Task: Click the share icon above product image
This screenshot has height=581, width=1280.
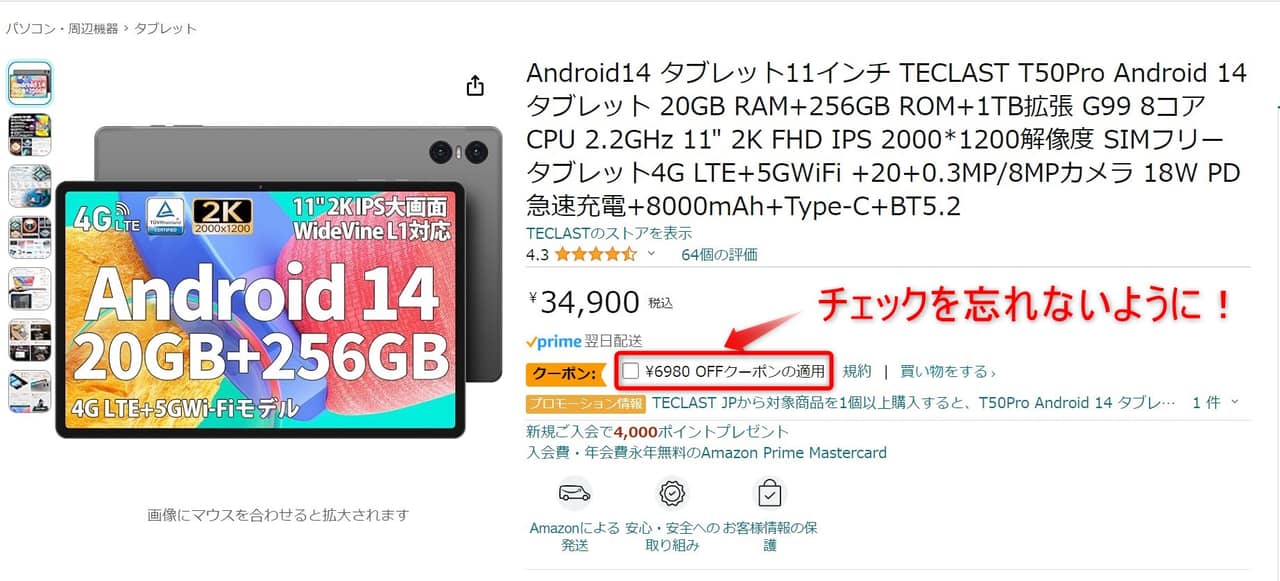Action: tap(476, 86)
